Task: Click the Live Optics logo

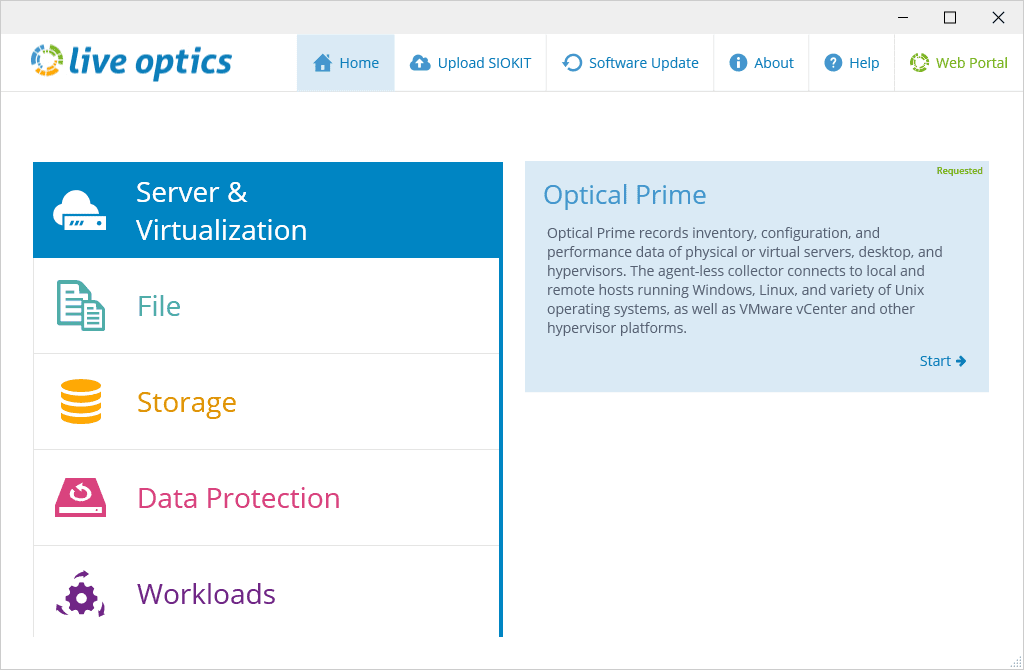Action: pos(131,61)
